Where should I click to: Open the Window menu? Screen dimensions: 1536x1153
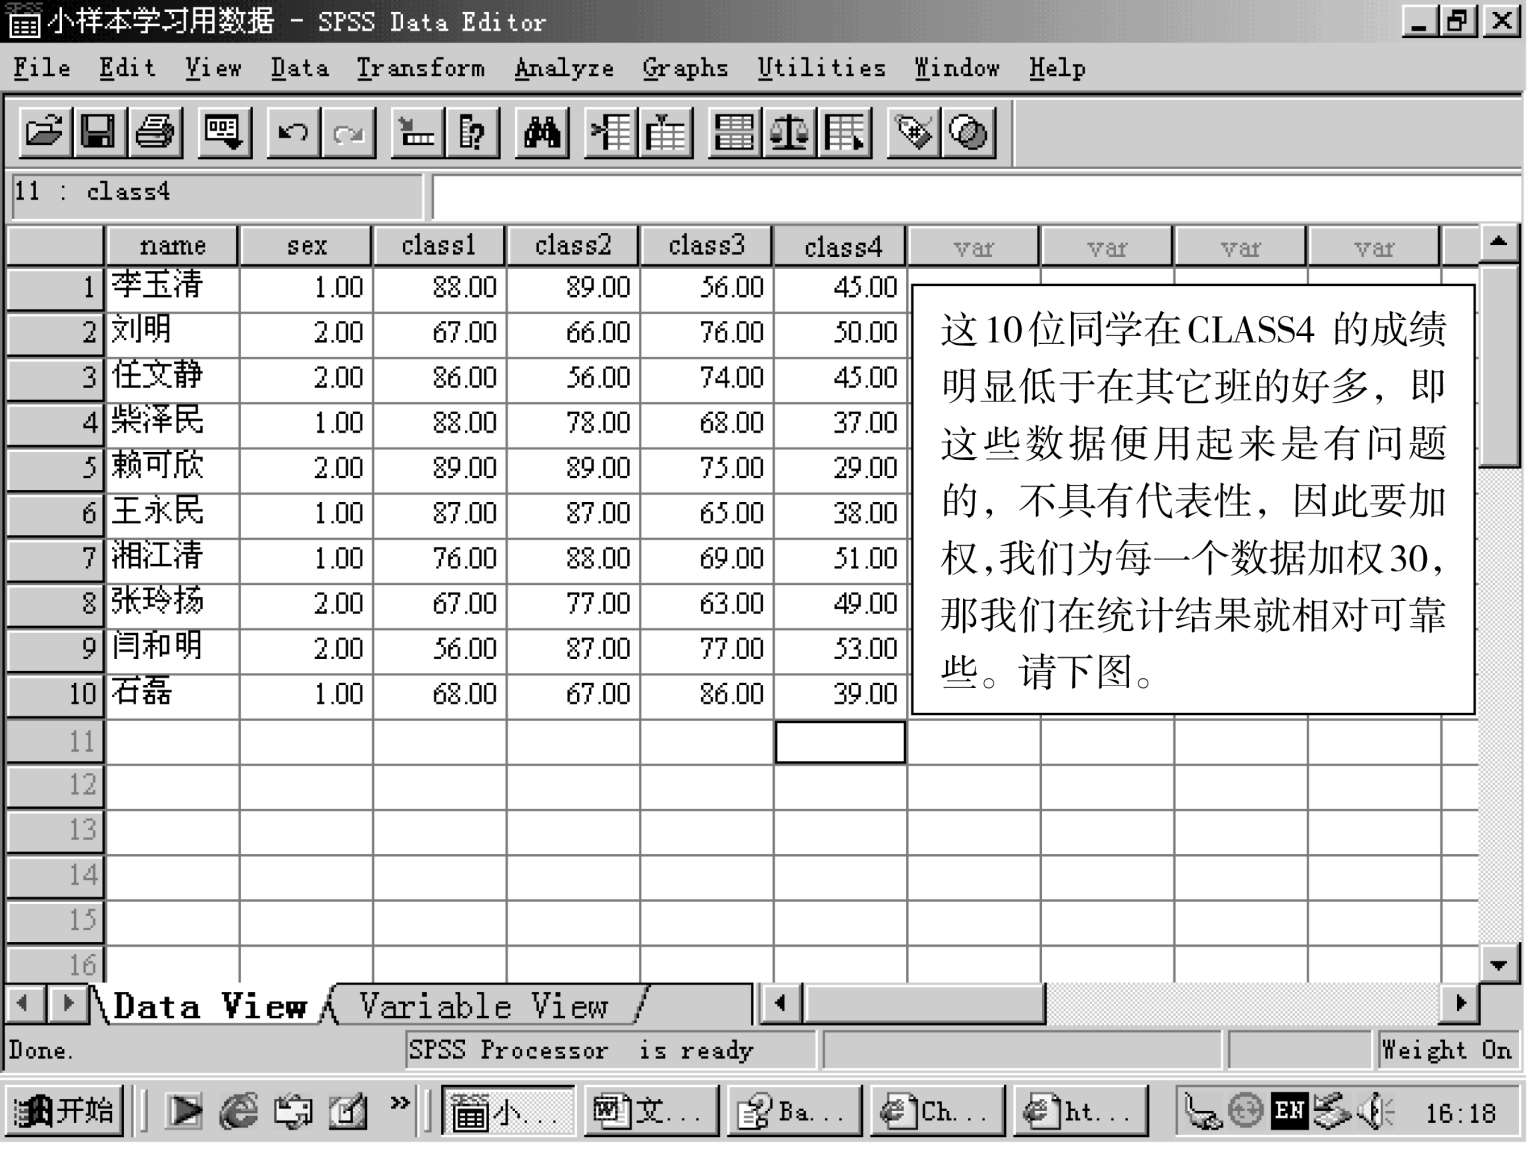[957, 68]
